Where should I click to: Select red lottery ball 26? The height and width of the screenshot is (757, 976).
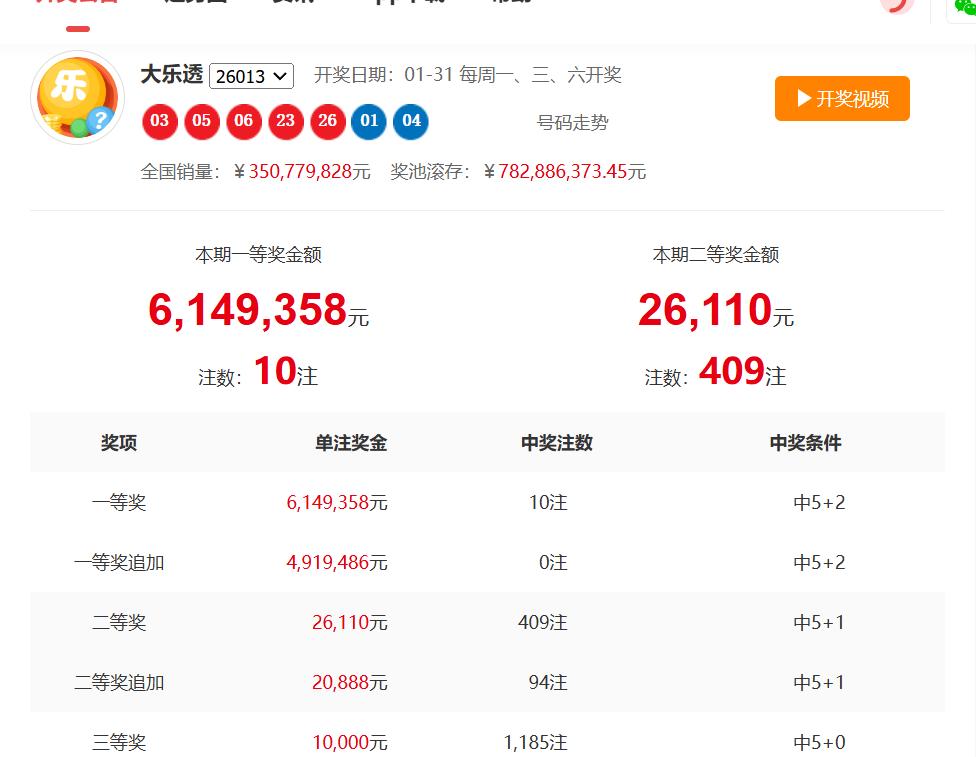[328, 121]
